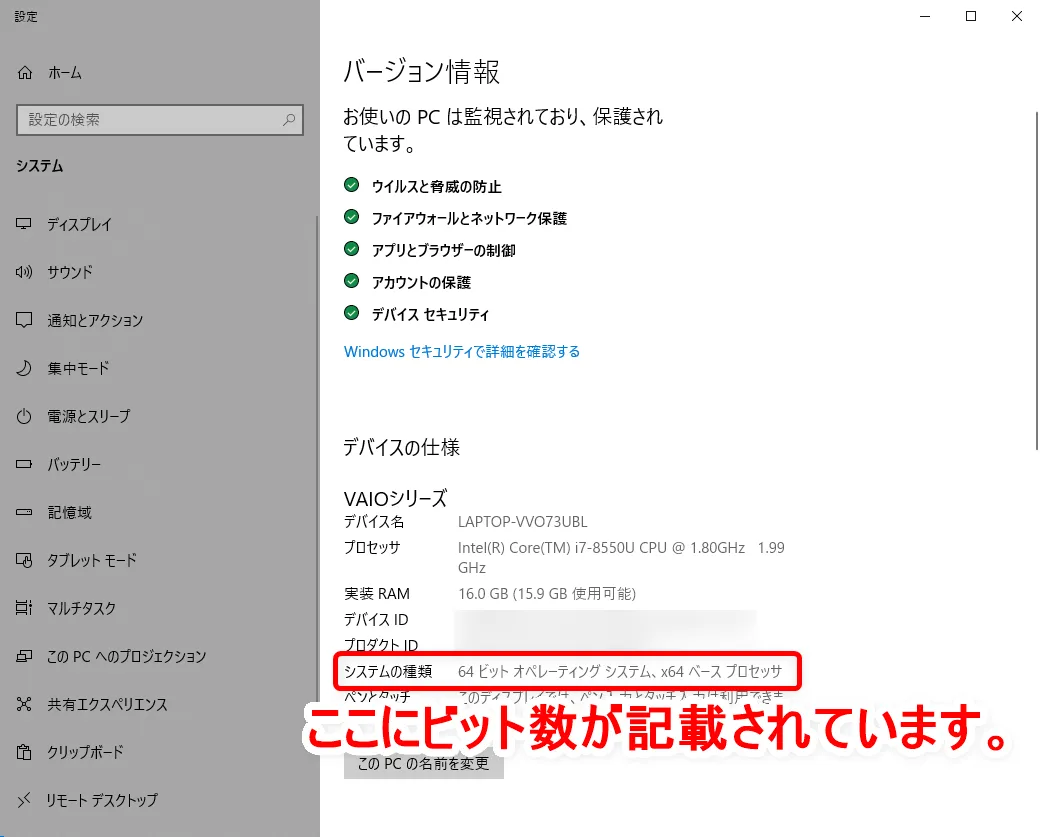Click the Multitasking icon
Viewport: 1040px width, 837px height.
pos(24,608)
